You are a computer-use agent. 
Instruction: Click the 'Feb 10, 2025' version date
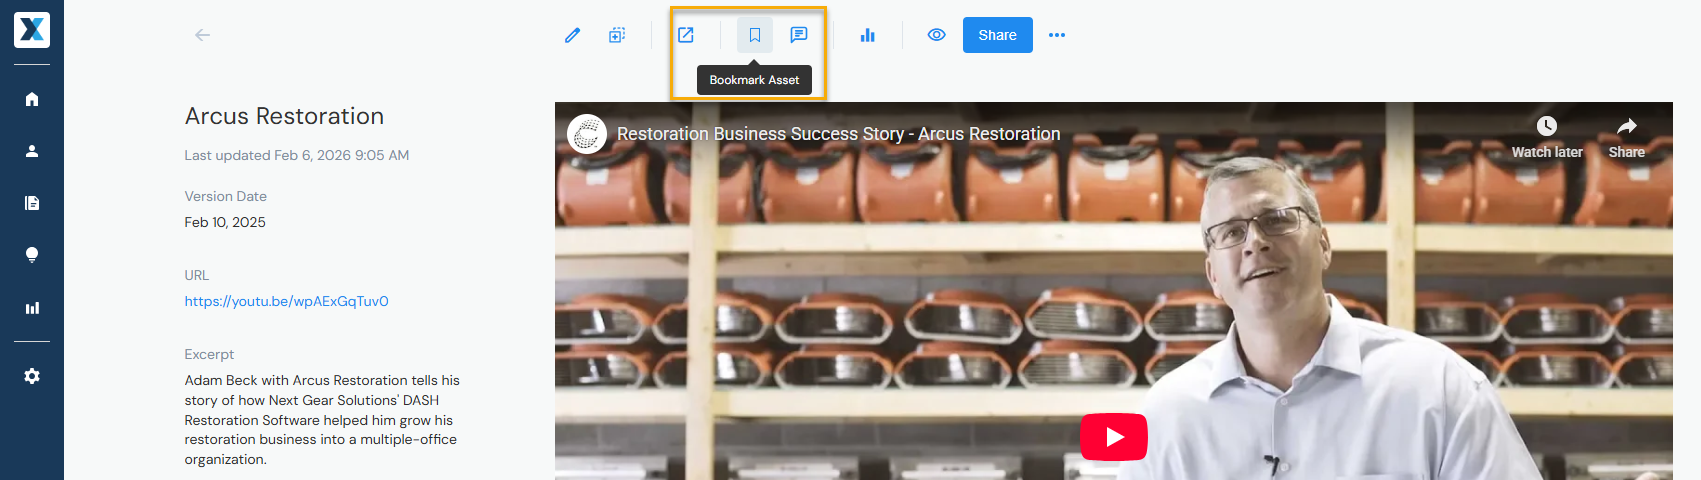(x=225, y=222)
